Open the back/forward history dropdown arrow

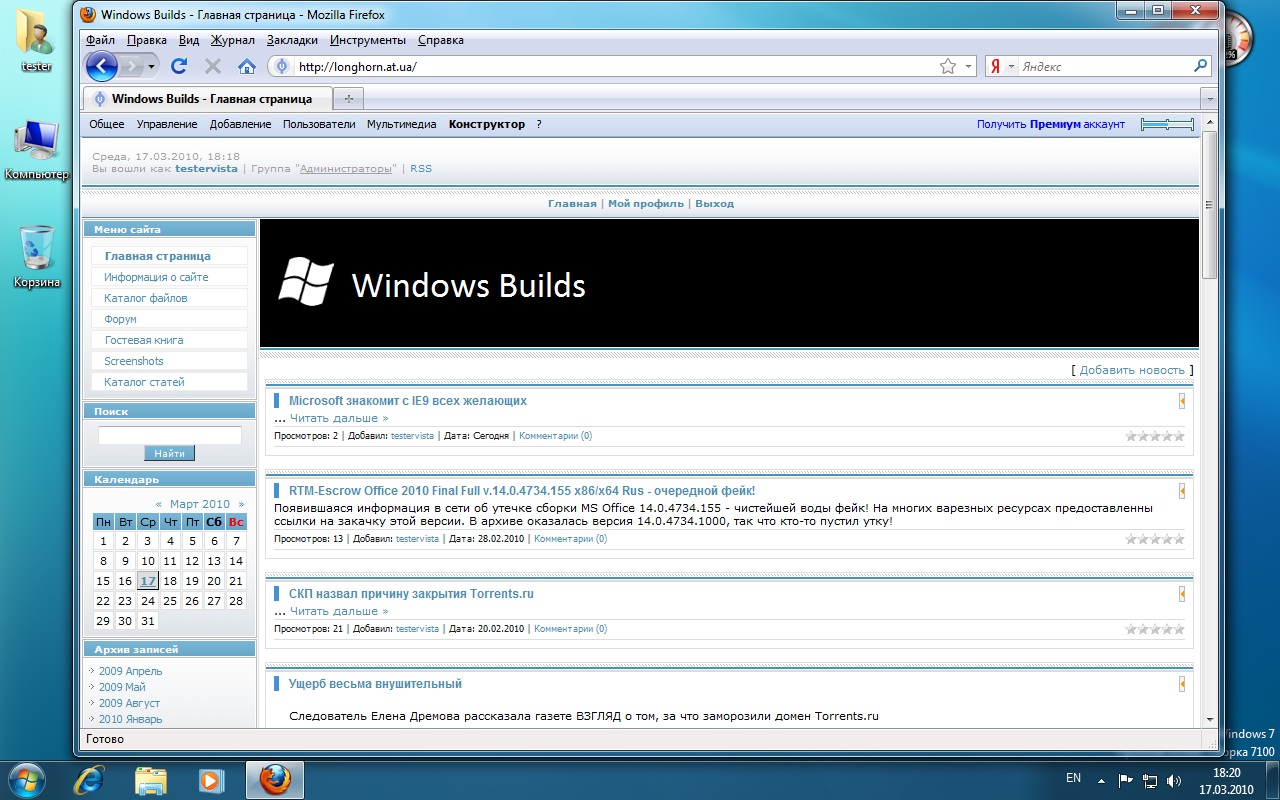click(152, 67)
